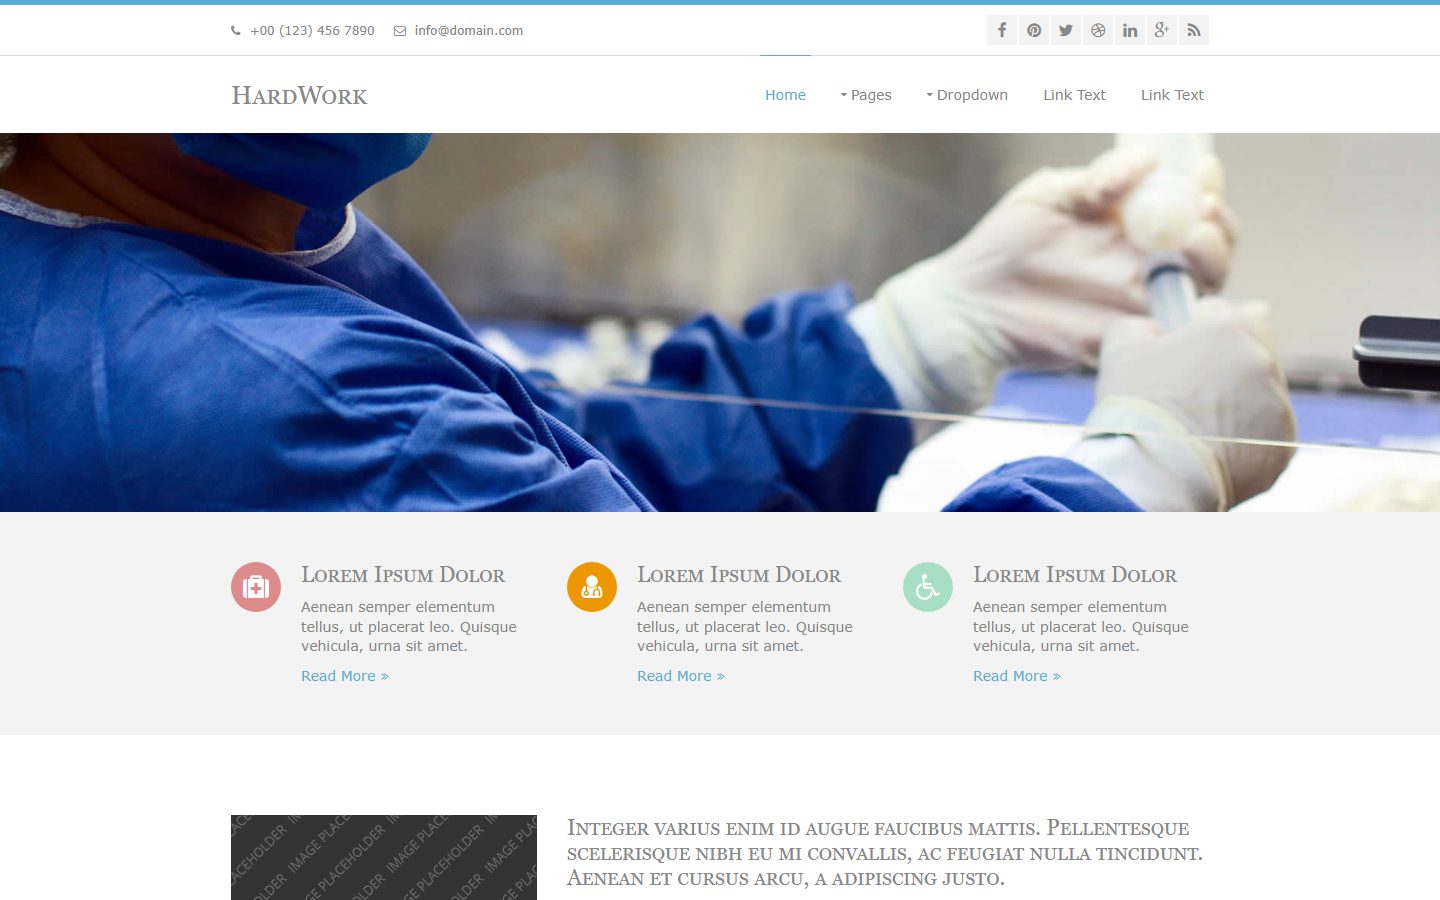
Task: Click the envelope icon beside the email
Action: pos(400,31)
